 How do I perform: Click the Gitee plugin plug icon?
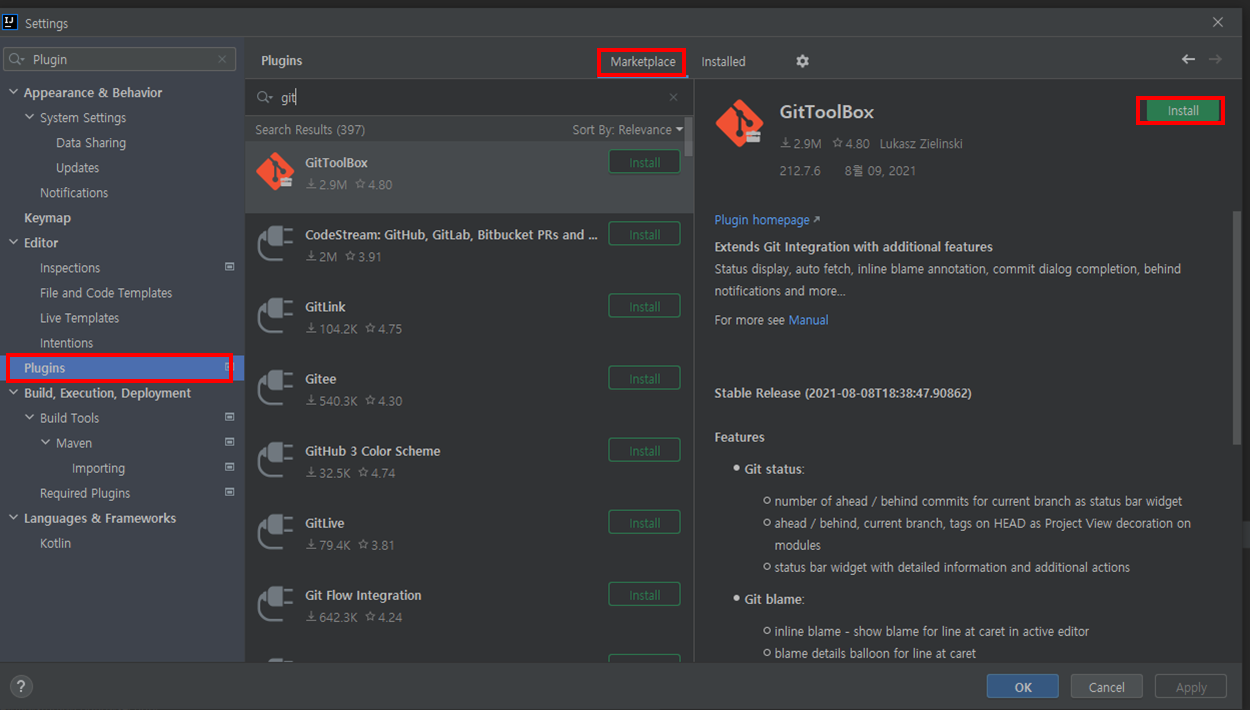coord(275,388)
